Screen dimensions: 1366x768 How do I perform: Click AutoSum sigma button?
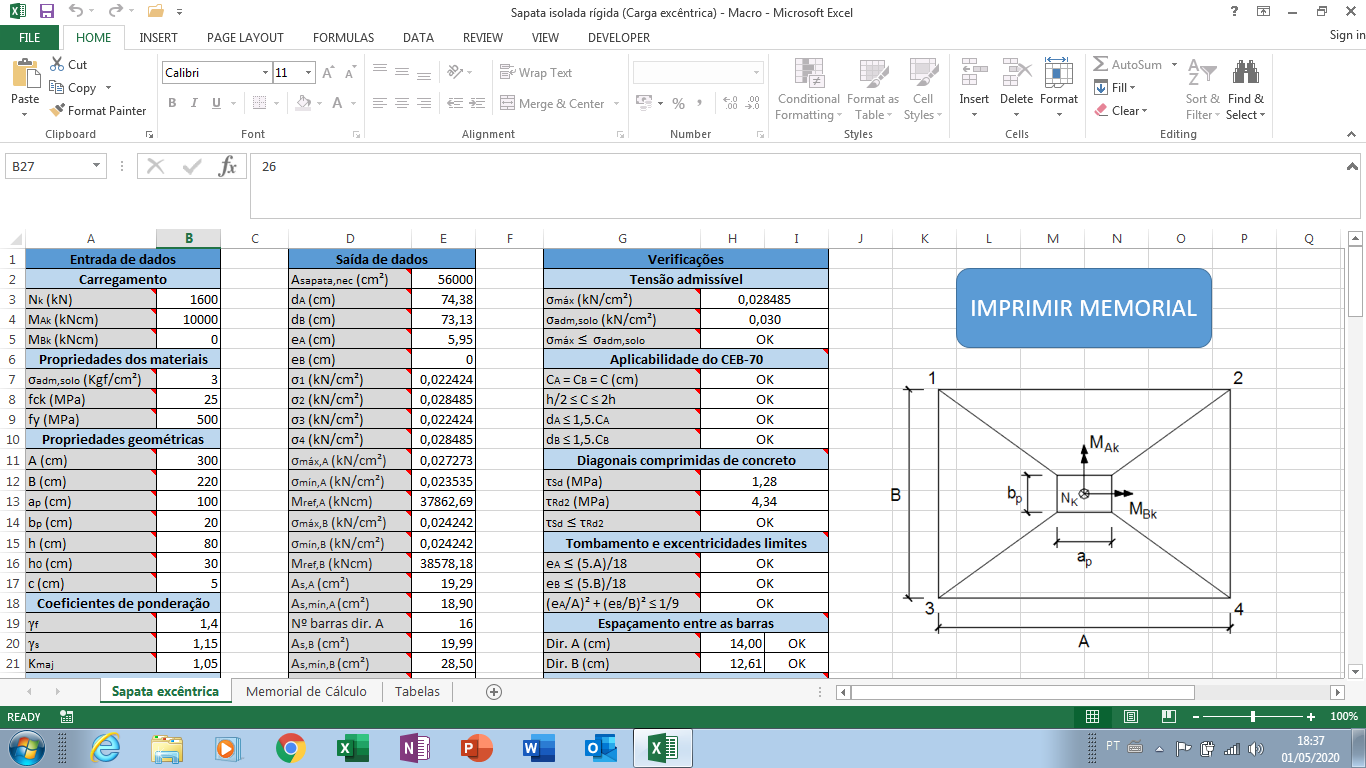click(x=1127, y=64)
